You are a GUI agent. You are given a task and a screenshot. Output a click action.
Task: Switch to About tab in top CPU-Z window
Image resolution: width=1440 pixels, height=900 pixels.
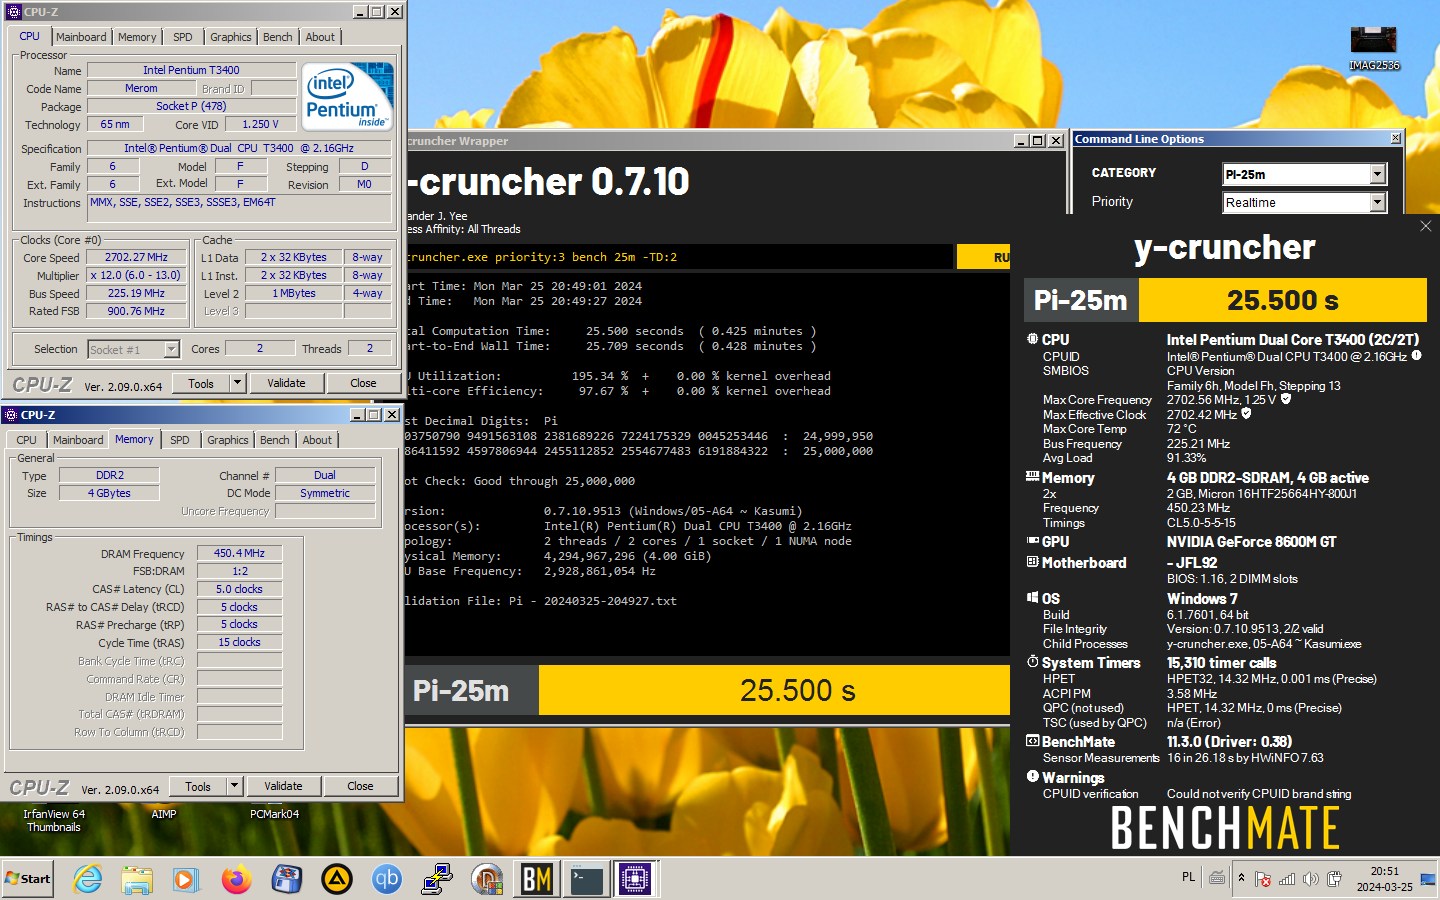point(320,37)
